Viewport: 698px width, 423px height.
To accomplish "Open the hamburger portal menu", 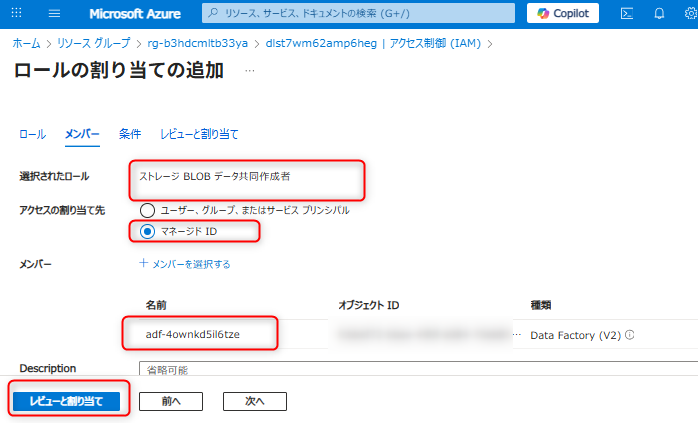I will click(54, 13).
